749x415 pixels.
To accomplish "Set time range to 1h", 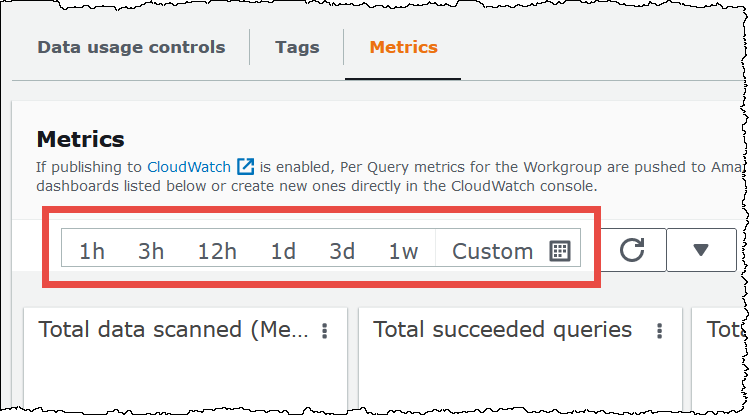I will (x=92, y=251).
